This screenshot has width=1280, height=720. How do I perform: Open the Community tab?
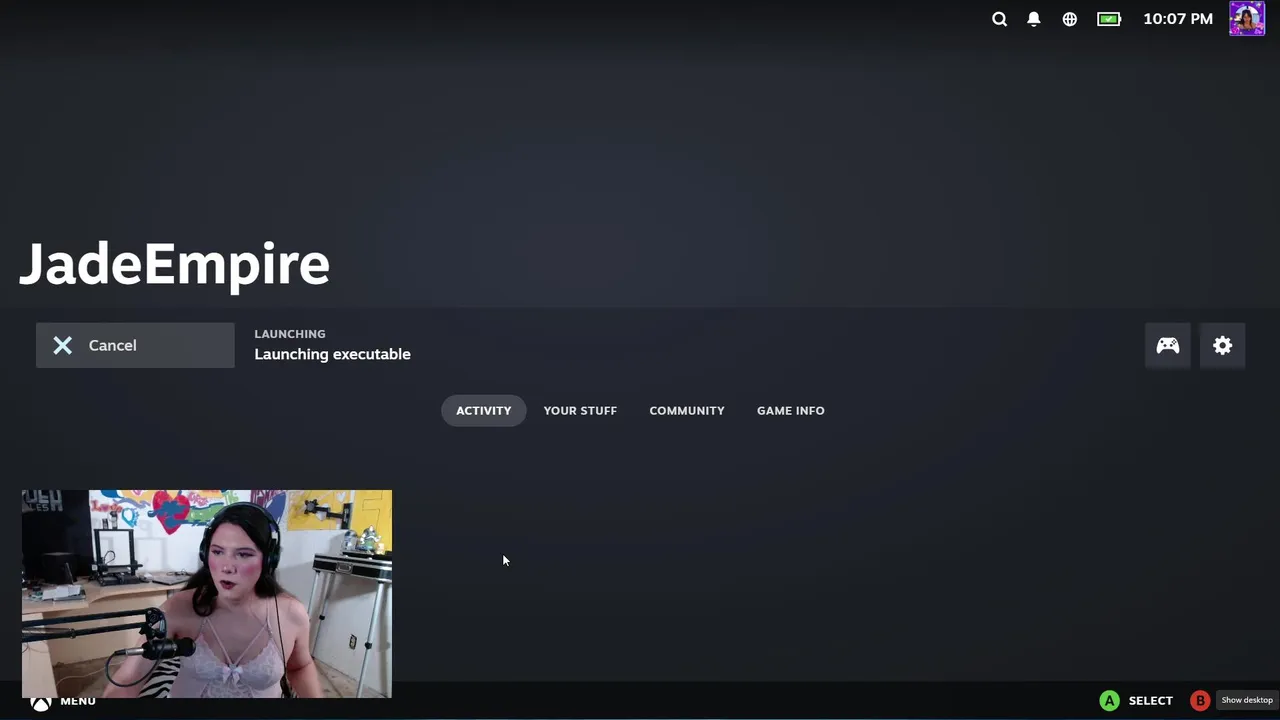[x=687, y=410]
